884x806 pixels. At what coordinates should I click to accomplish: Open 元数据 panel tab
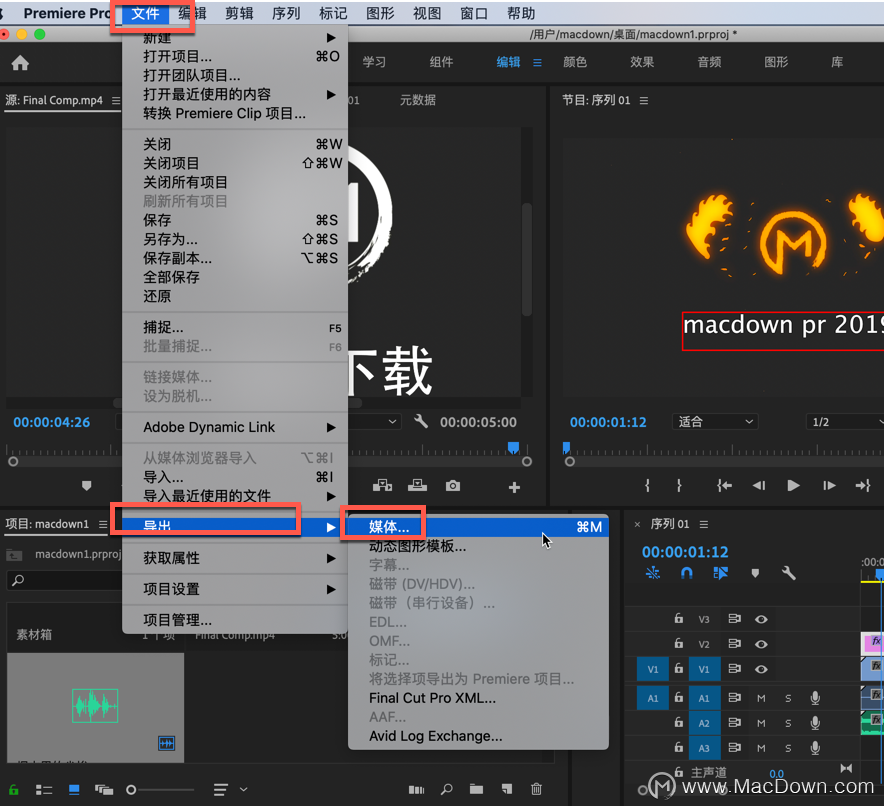(418, 100)
